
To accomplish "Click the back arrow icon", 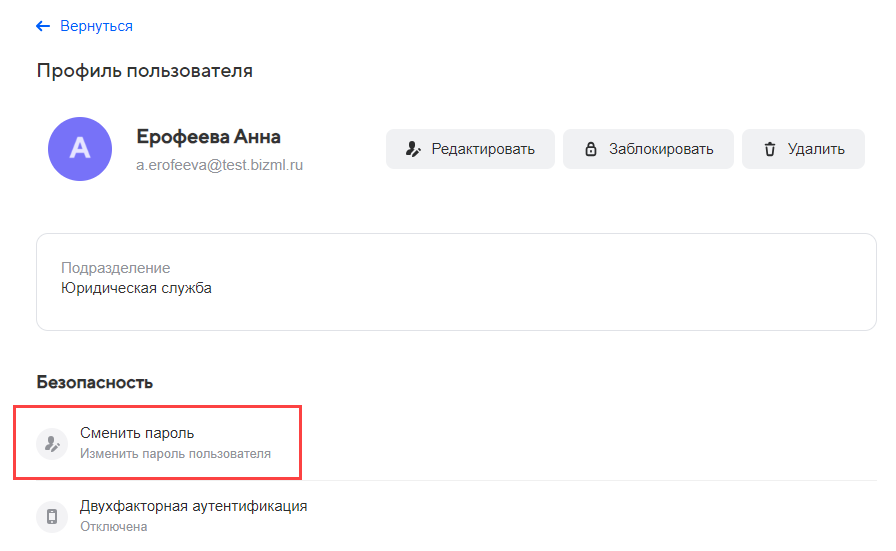I will click(x=43, y=26).
